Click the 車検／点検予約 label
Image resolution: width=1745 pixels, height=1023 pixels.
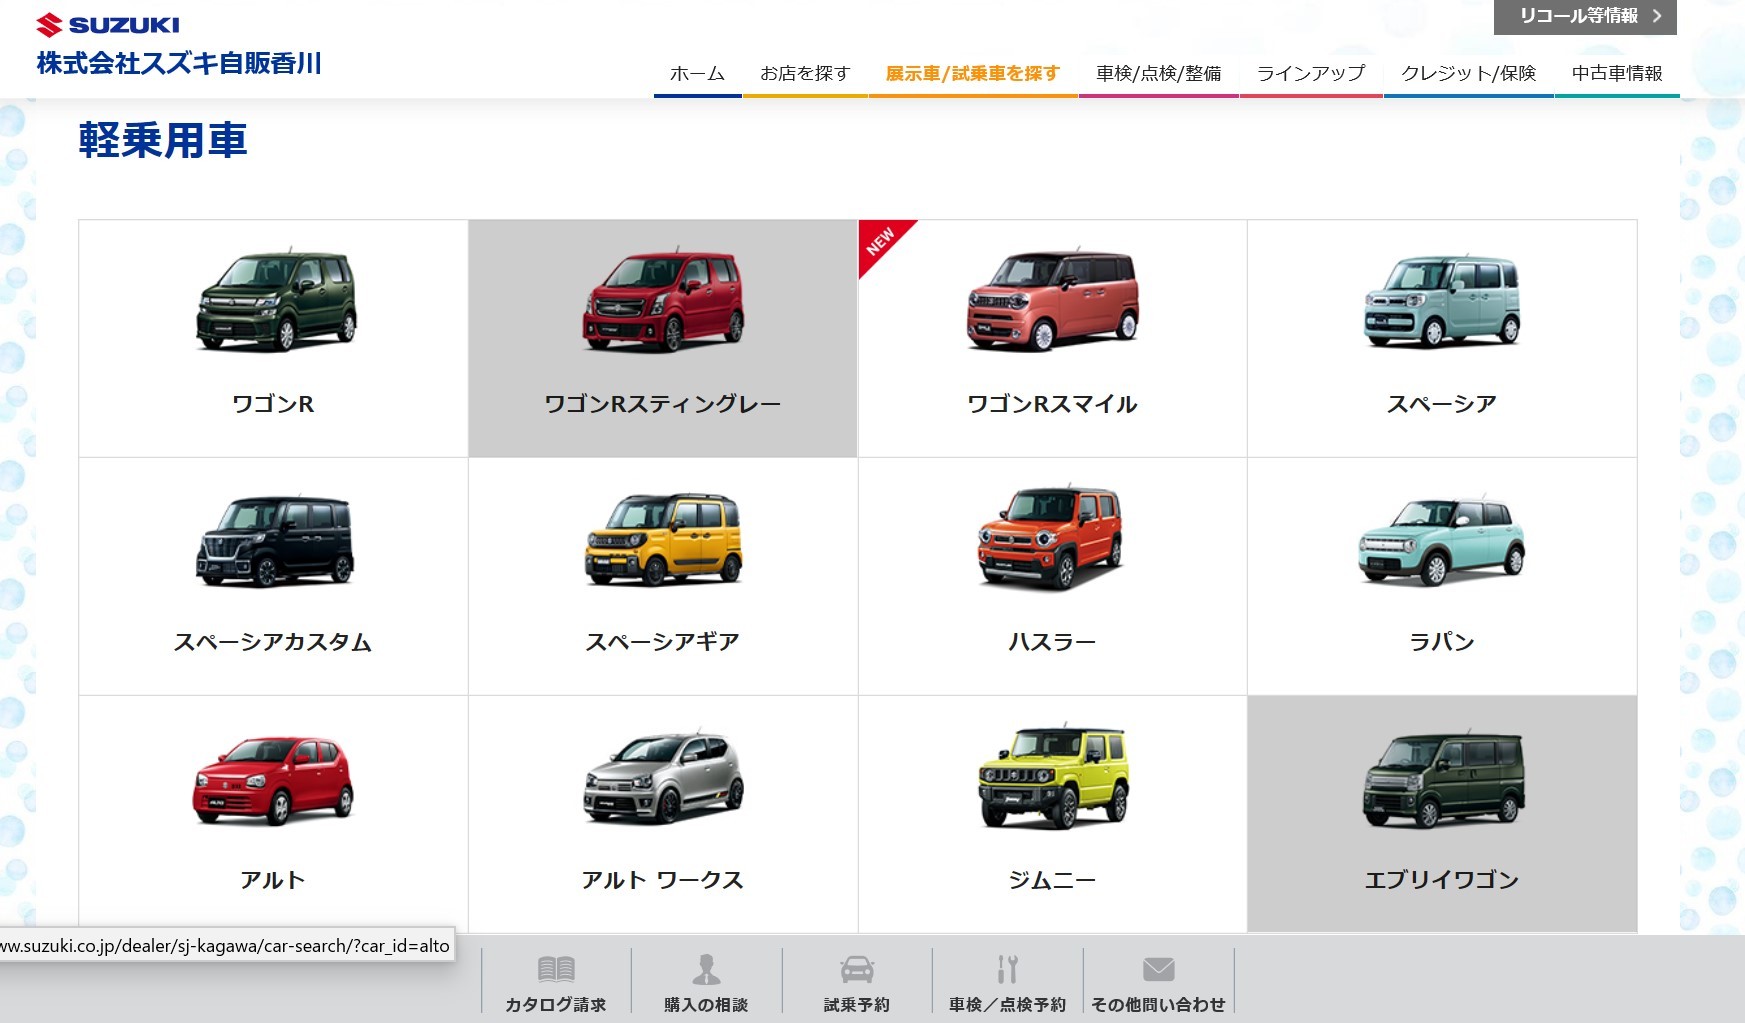[x=1007, y=1004]
